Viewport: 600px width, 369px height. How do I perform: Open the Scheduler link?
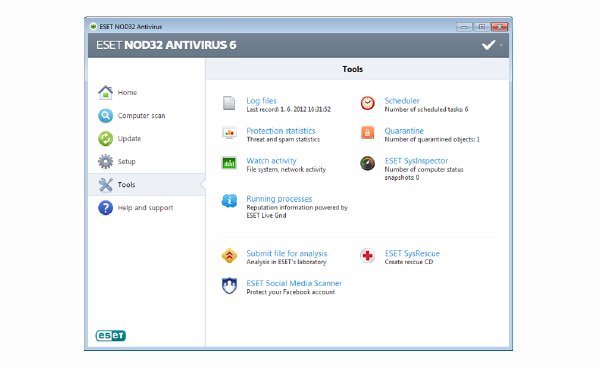pos(402,101)
